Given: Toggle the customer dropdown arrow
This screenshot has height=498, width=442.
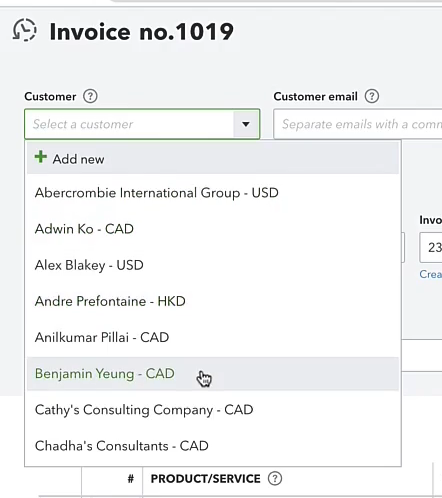Looking at the screenshot, I should [x=246, y=124].
